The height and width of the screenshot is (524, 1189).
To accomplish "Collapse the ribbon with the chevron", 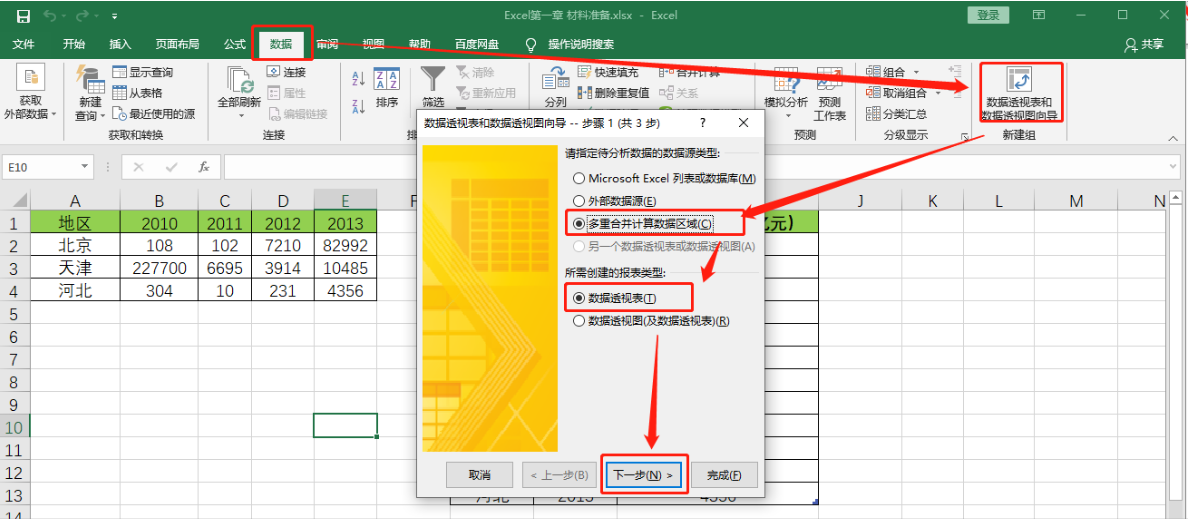I will pos(1174,137).
